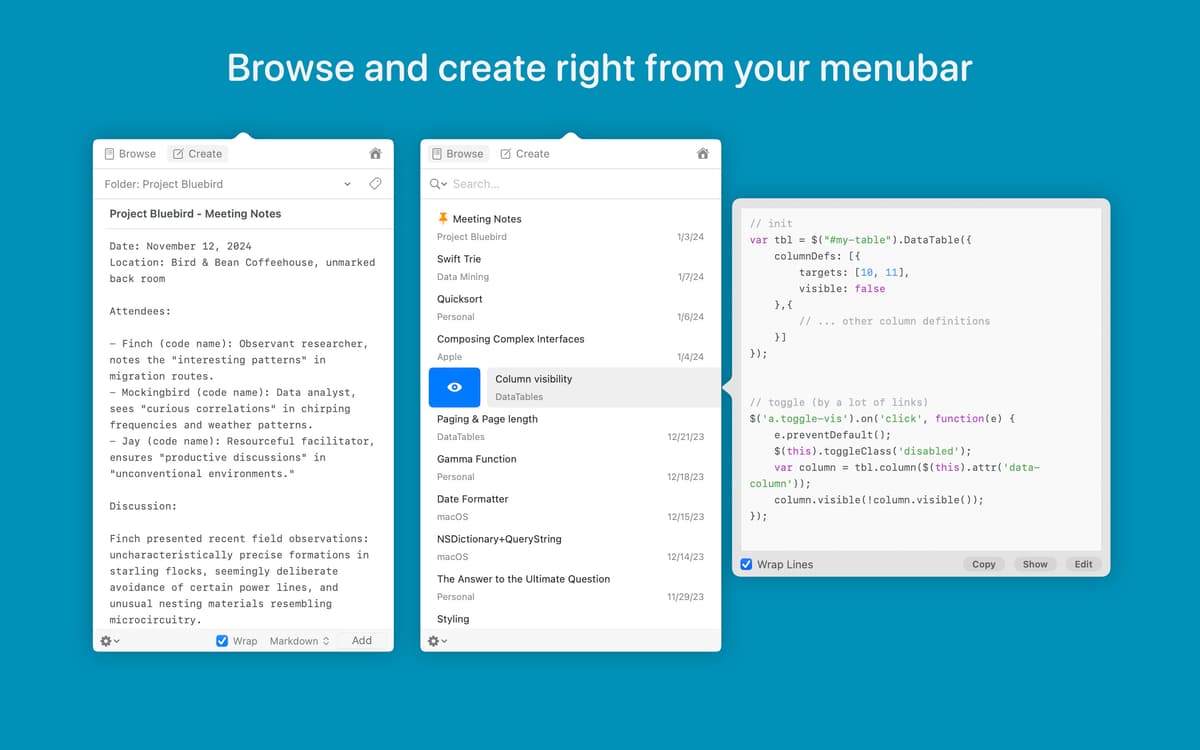Click the magnifier search options icon
The width and height of the screenshot is (1200, 750).
click(x=438, y=184)
